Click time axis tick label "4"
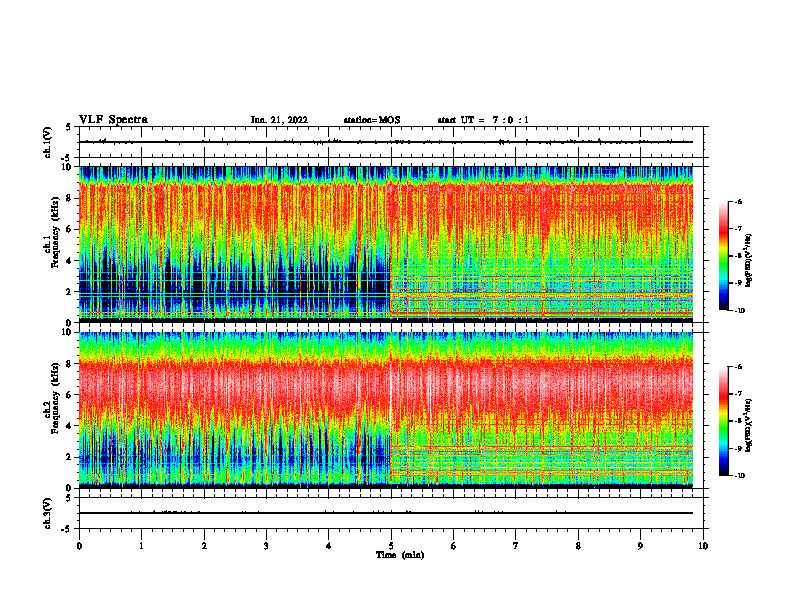792x612 pixels. (329, 546)
